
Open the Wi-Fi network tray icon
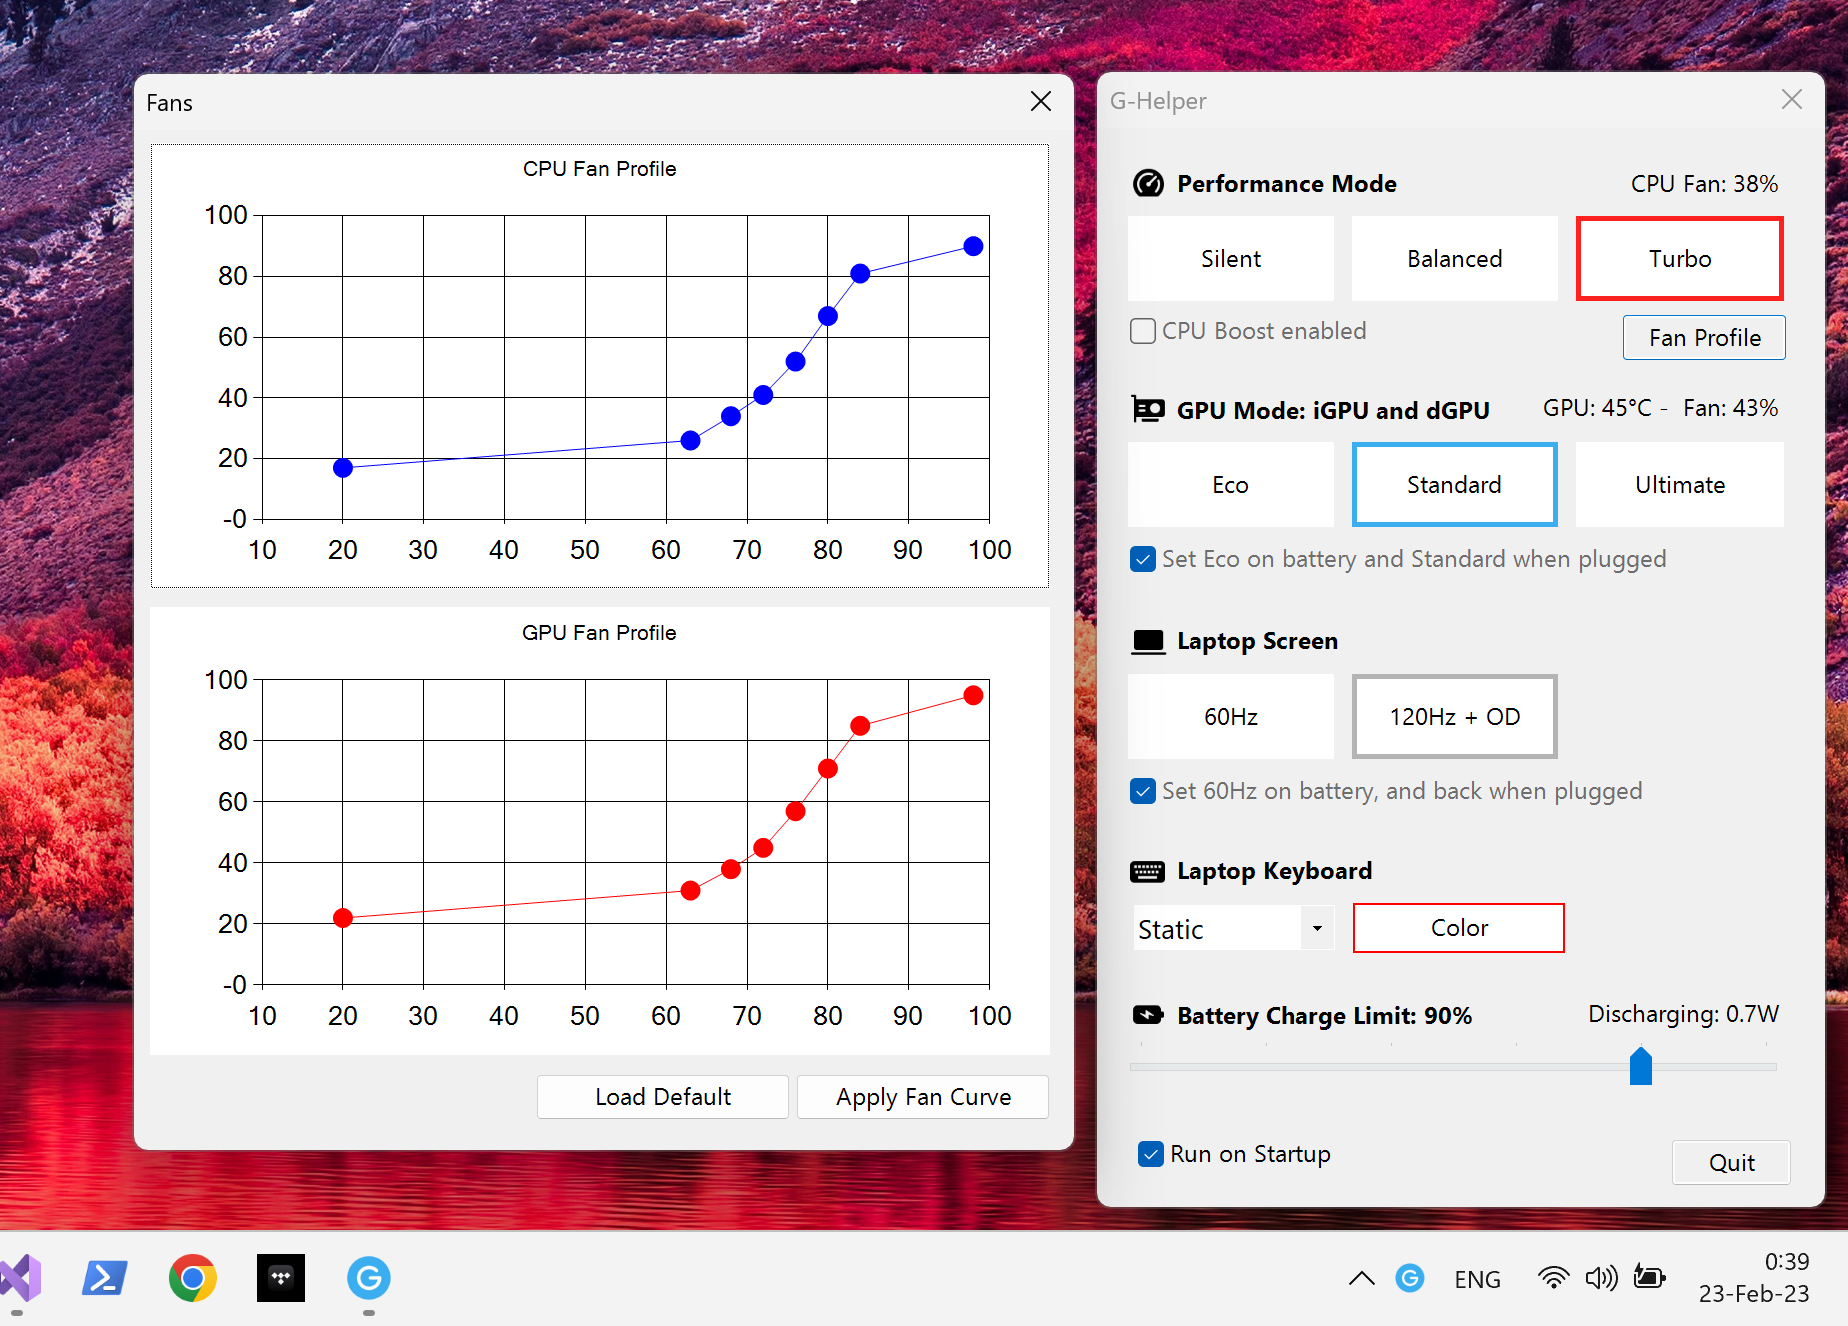tap(1553, 1278)
